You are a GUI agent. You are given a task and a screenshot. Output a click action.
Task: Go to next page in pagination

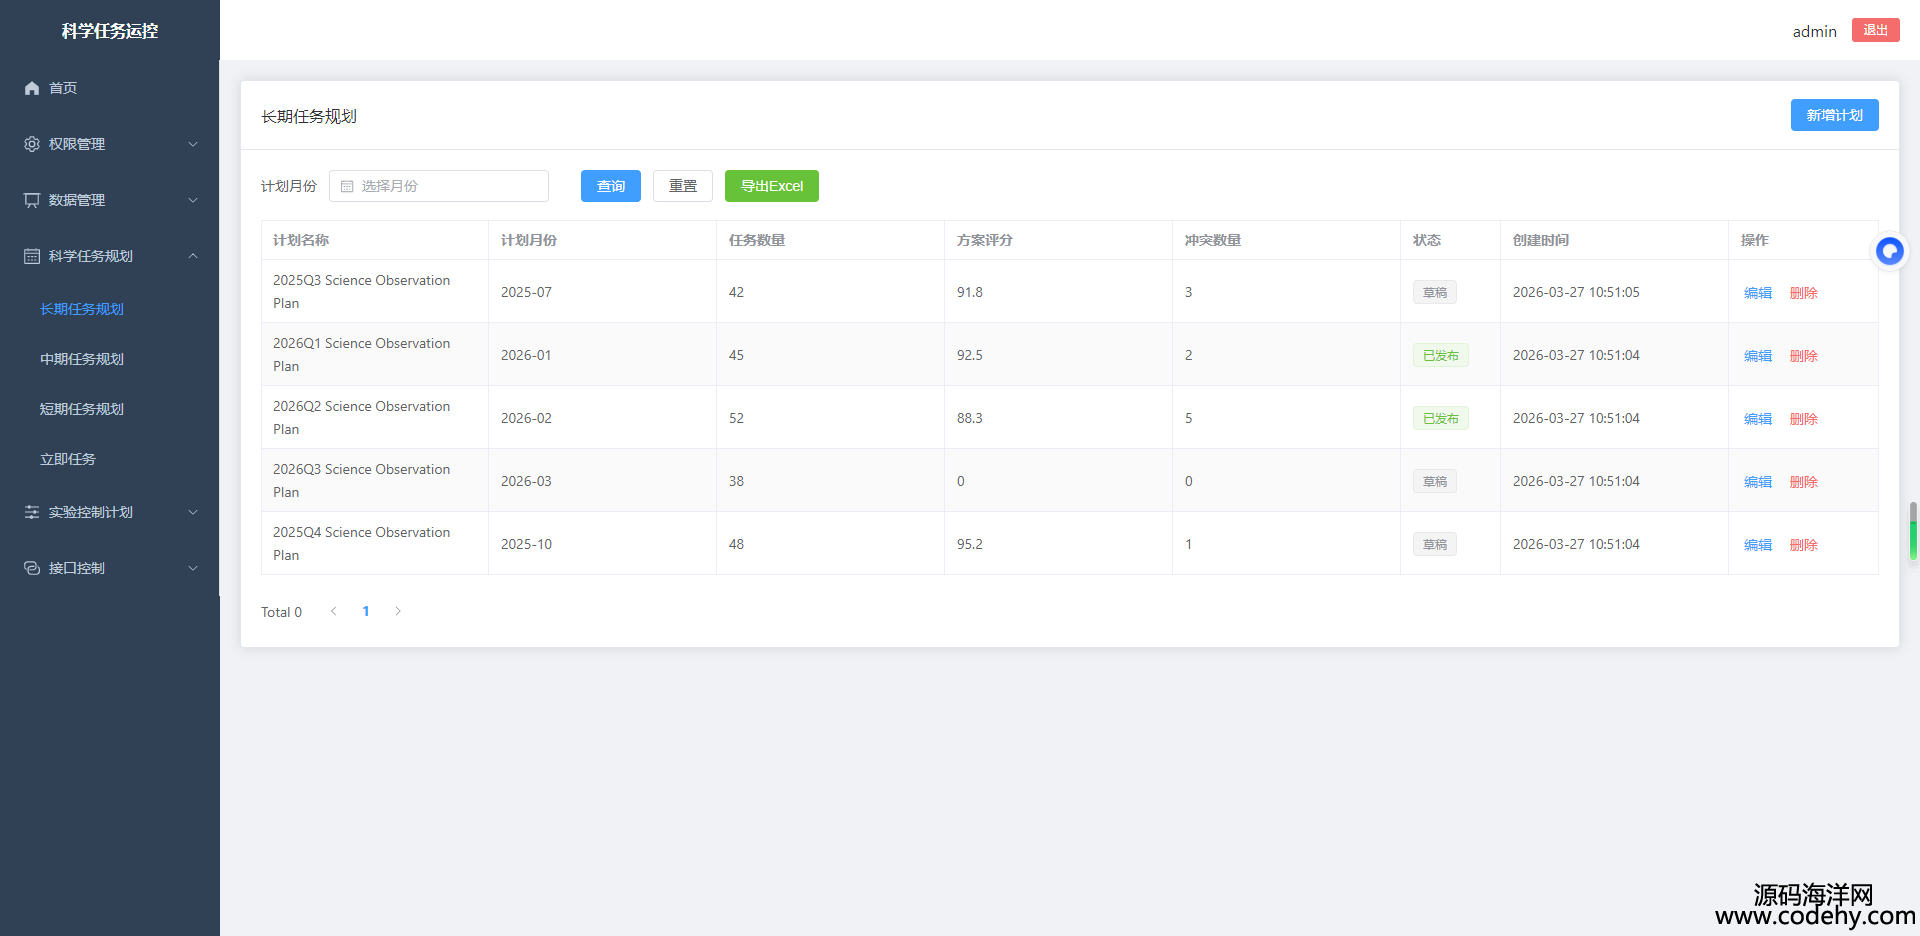click(398, 611)
